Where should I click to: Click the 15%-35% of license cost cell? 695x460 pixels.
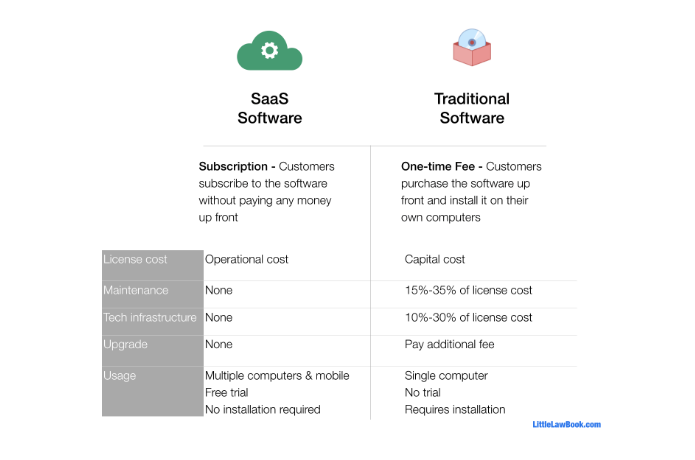pos(468,290)
